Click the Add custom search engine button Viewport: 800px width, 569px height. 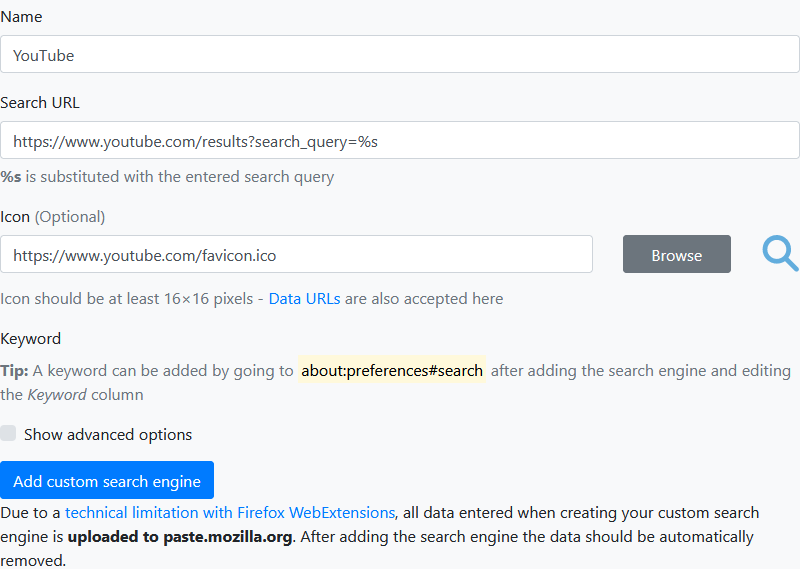[x=107, y=480]
